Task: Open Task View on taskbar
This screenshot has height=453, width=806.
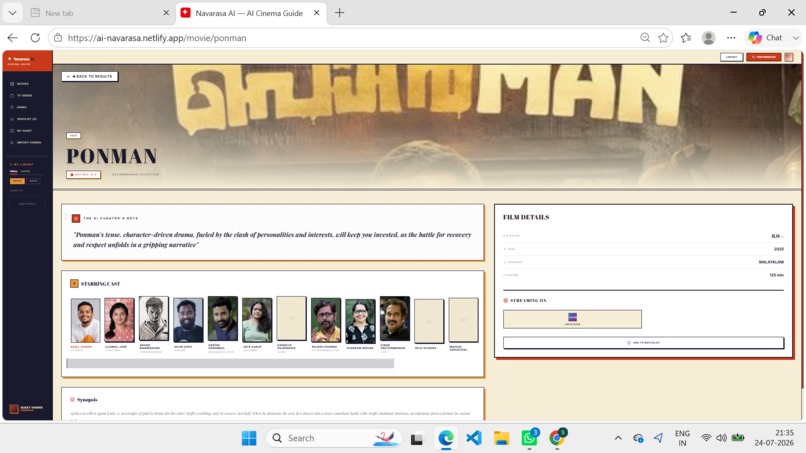Action: point(417,439)
